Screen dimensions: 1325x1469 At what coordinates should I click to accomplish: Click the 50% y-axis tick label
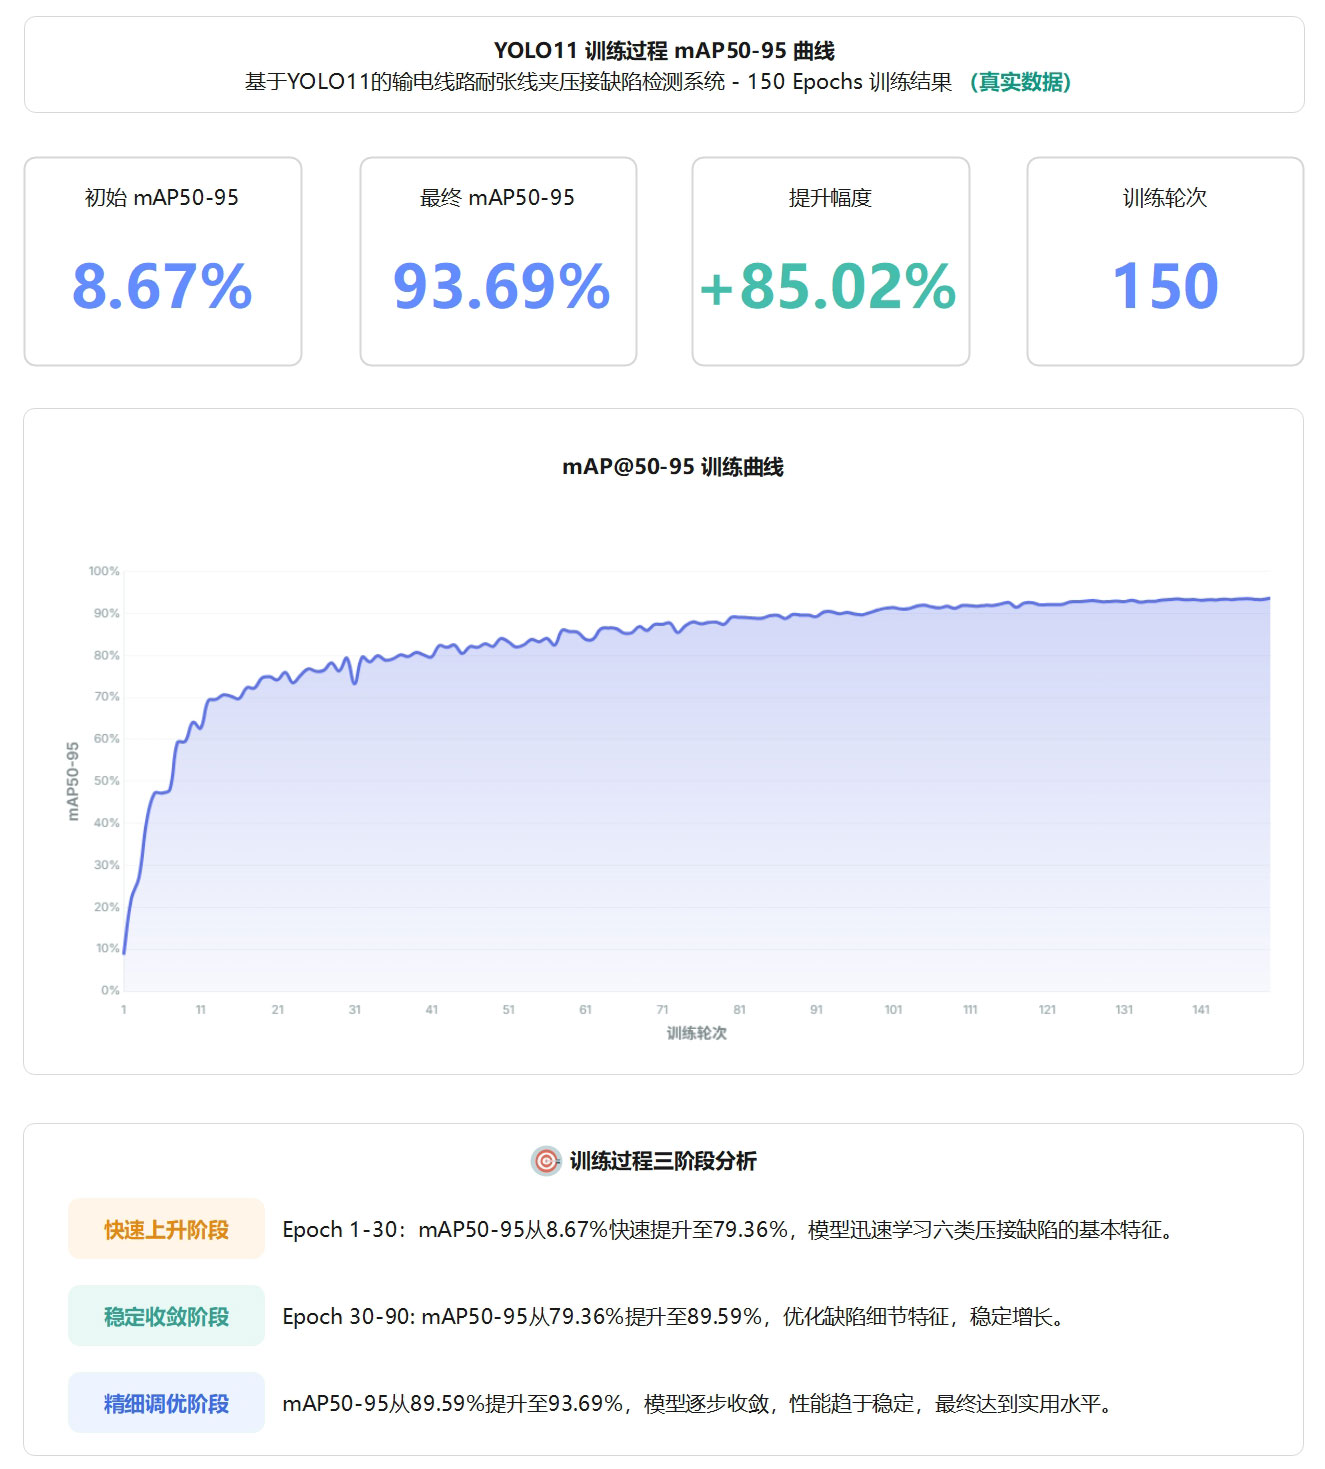[x=106, y=781]
